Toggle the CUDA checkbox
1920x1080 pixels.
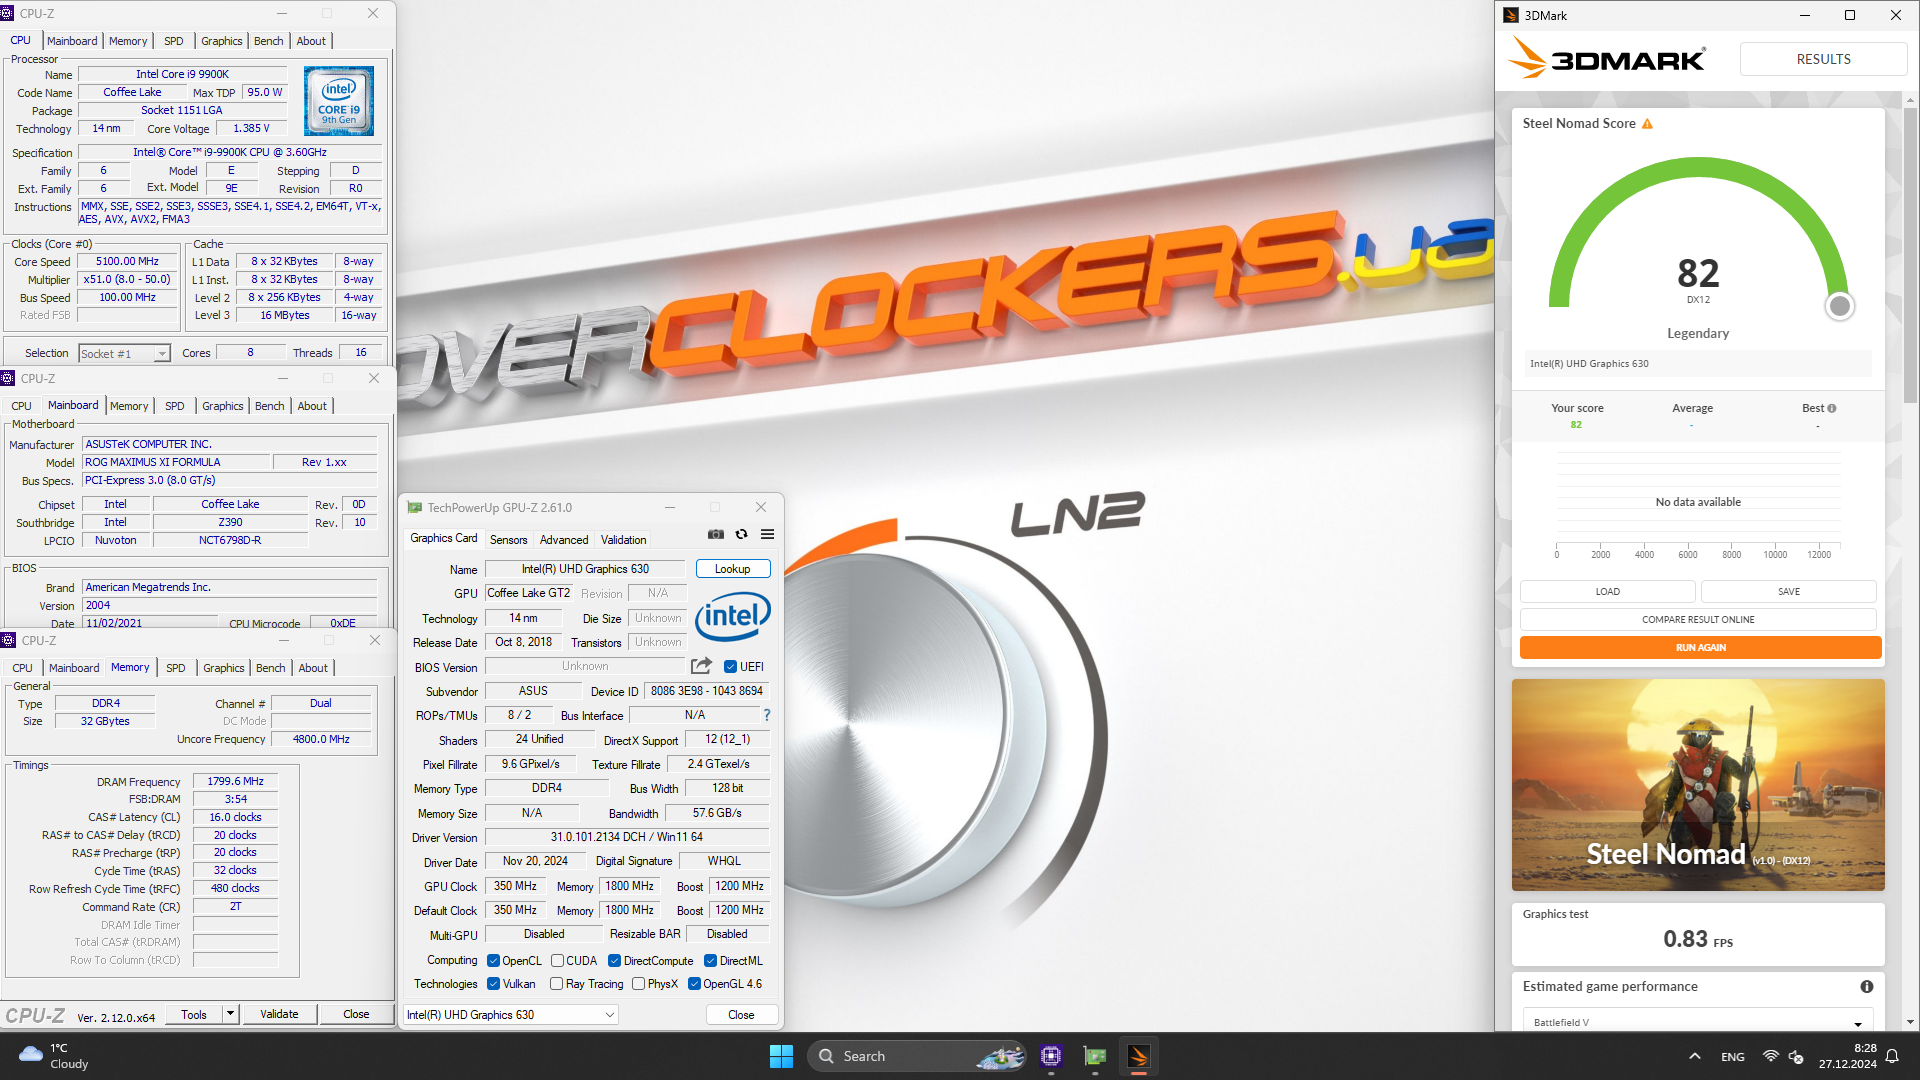coord(557,961)
